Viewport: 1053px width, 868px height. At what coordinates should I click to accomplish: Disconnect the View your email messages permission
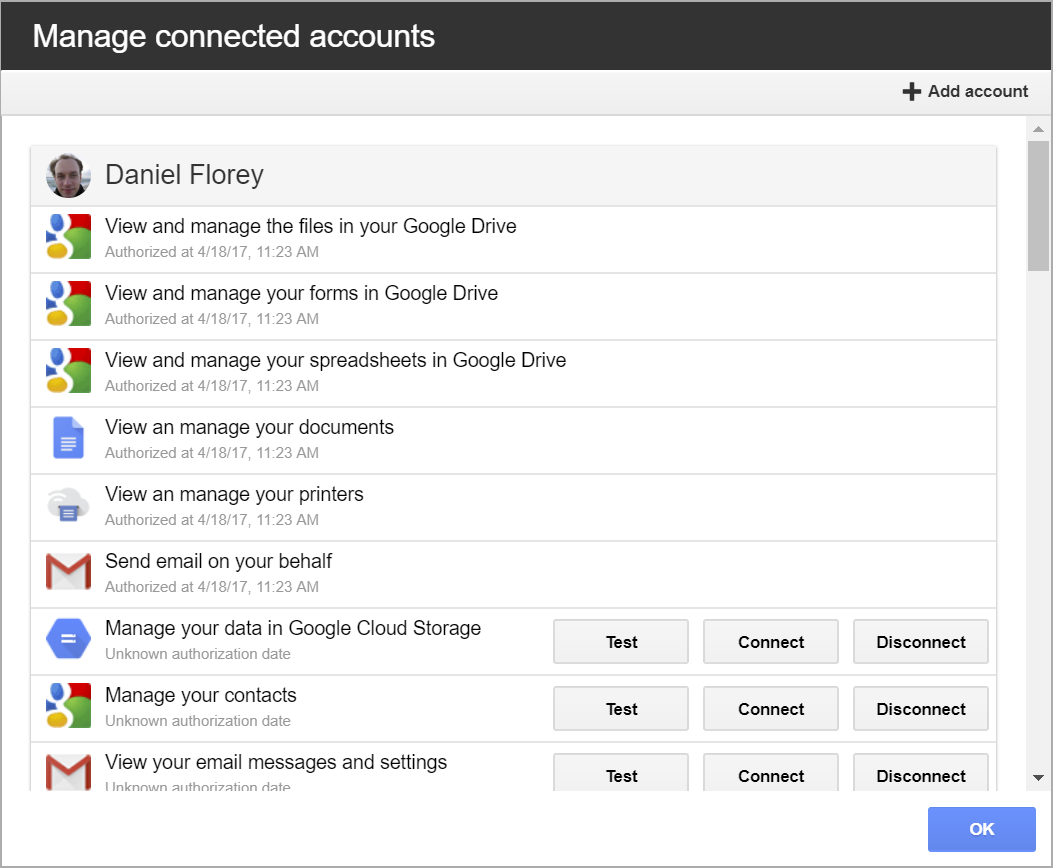click(920, 772)
